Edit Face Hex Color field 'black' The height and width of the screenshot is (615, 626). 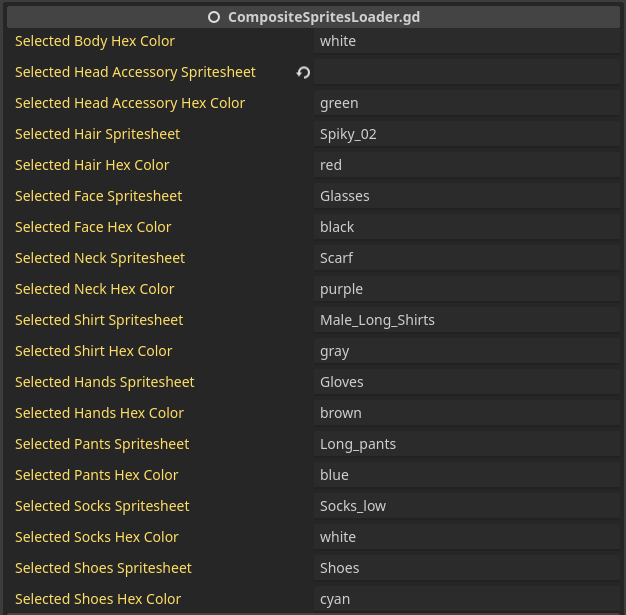pos(467,227)
